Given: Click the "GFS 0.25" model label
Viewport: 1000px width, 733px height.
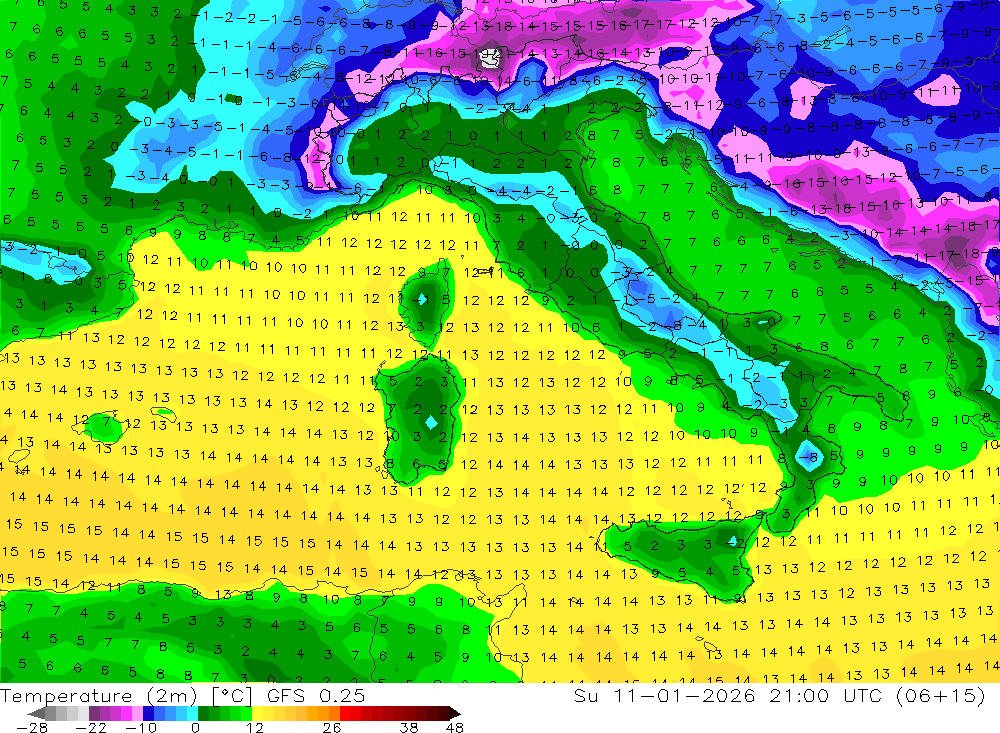Looking at the screenshot, I should [316, 696].
